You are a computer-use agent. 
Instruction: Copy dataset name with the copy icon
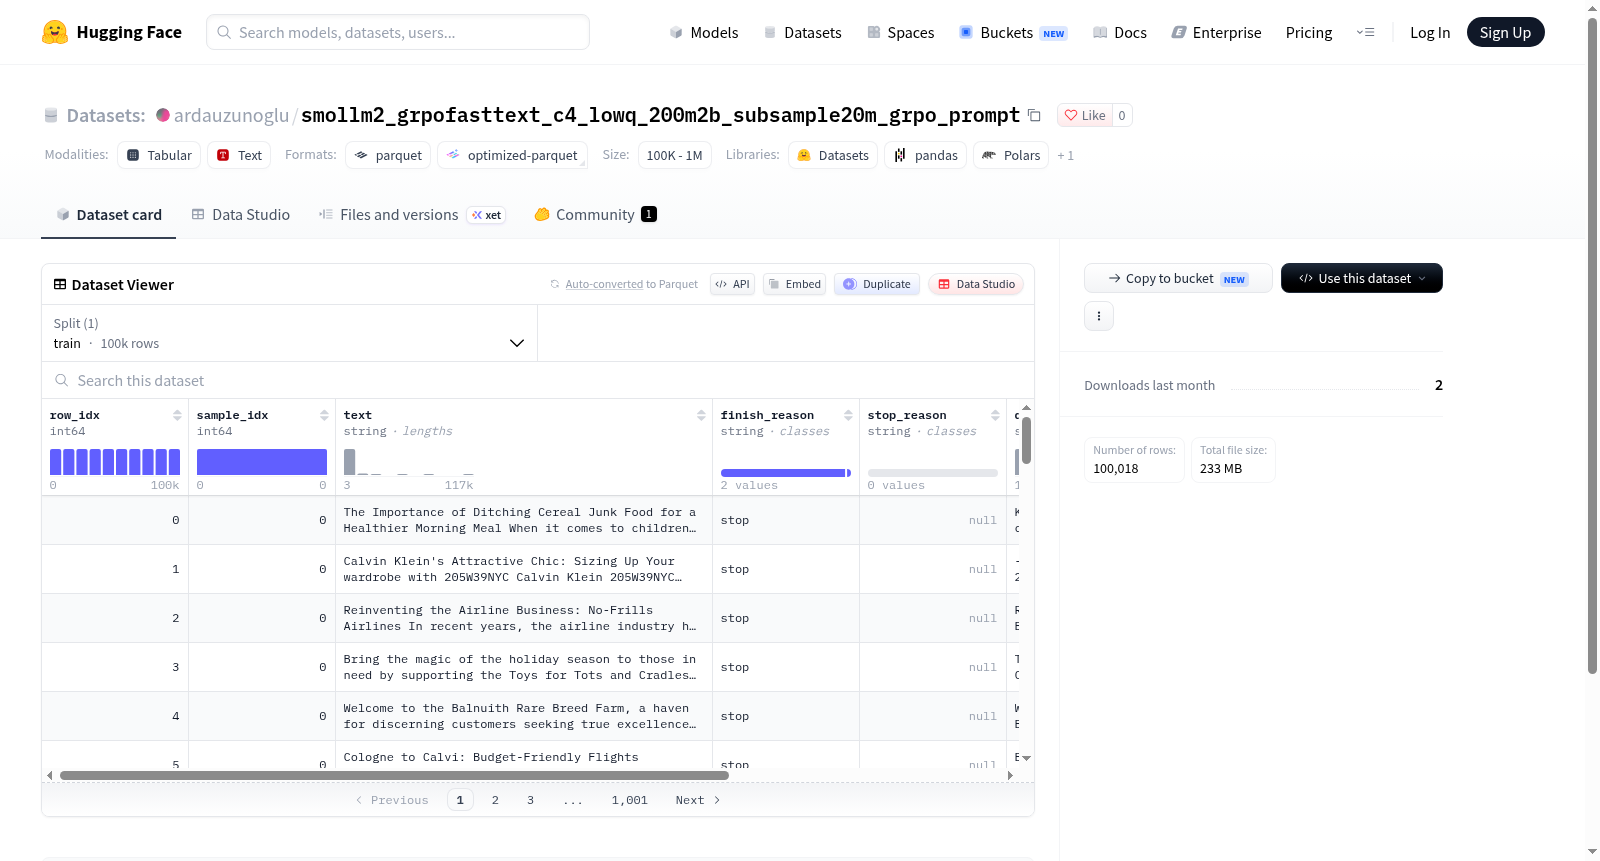(1034, 115)
